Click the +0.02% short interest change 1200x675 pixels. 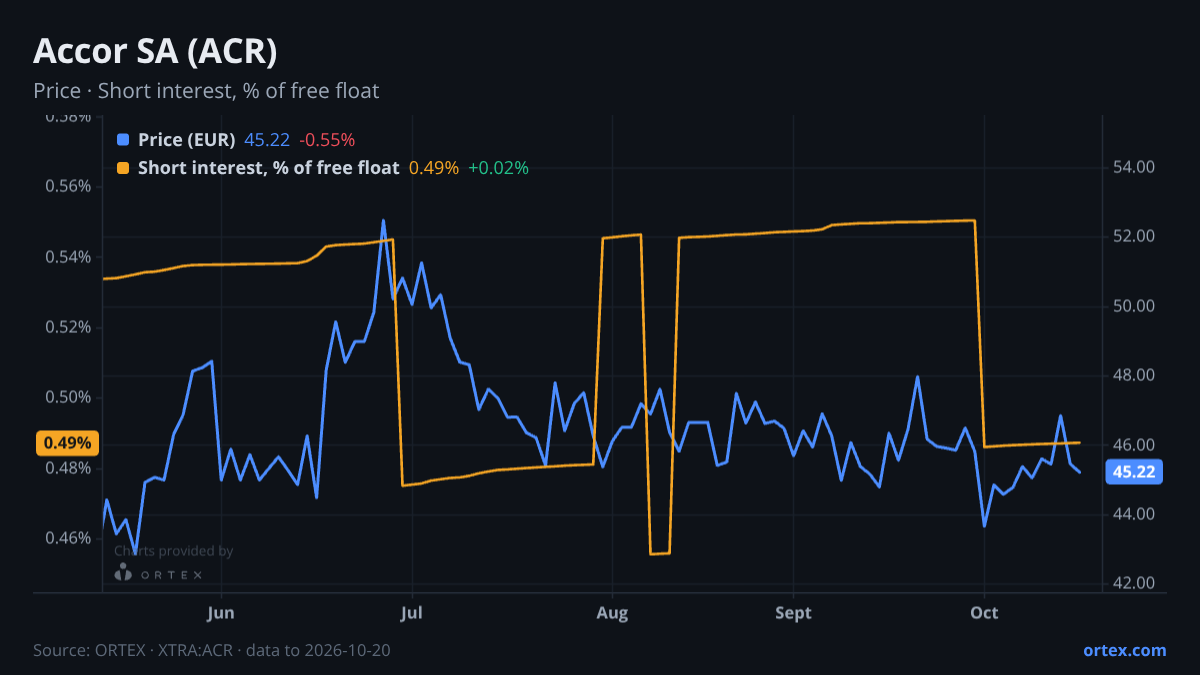pyautogui.click(x=498, y=168)
